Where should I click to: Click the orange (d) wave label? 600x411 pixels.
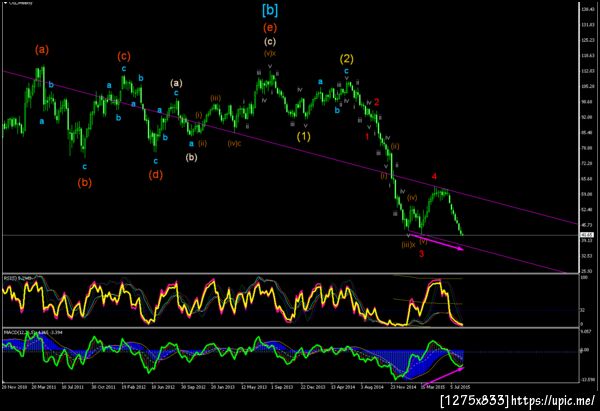[x=156, y=175]
